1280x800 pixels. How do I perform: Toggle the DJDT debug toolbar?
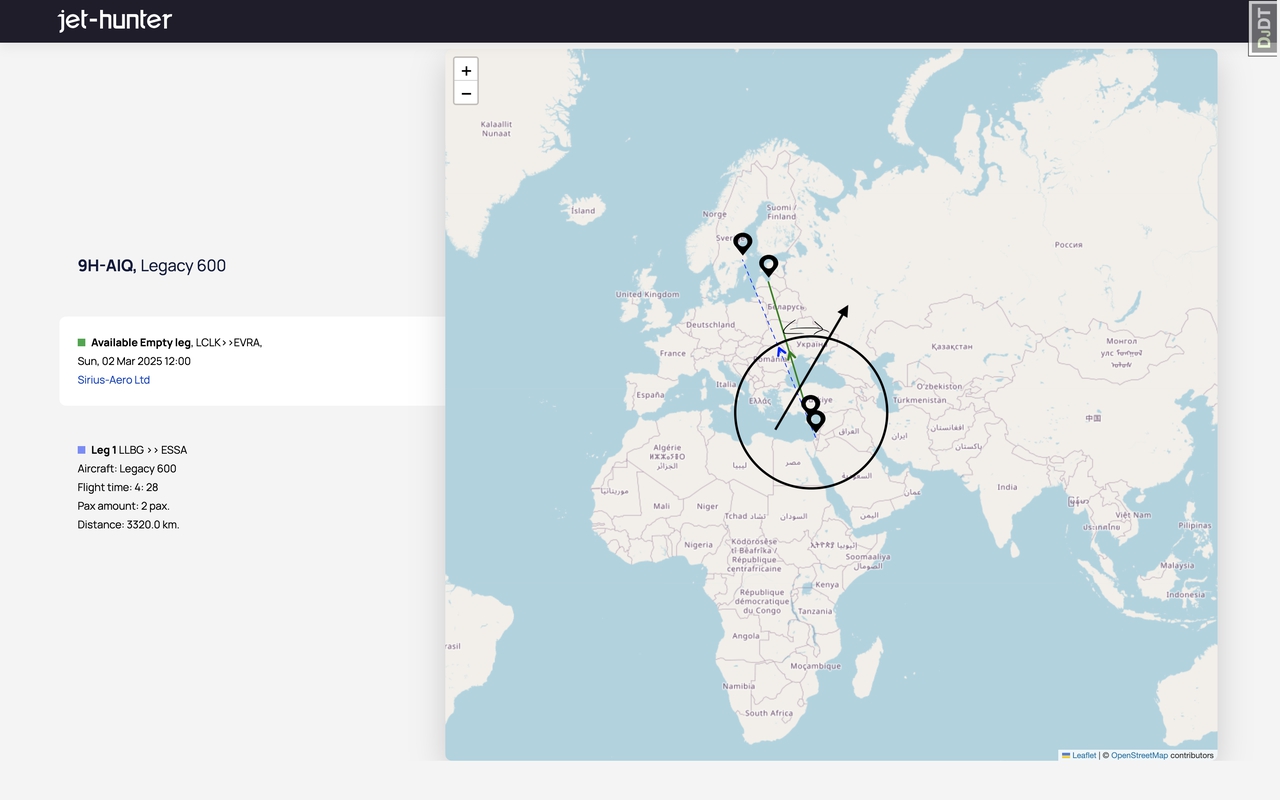1264,28
